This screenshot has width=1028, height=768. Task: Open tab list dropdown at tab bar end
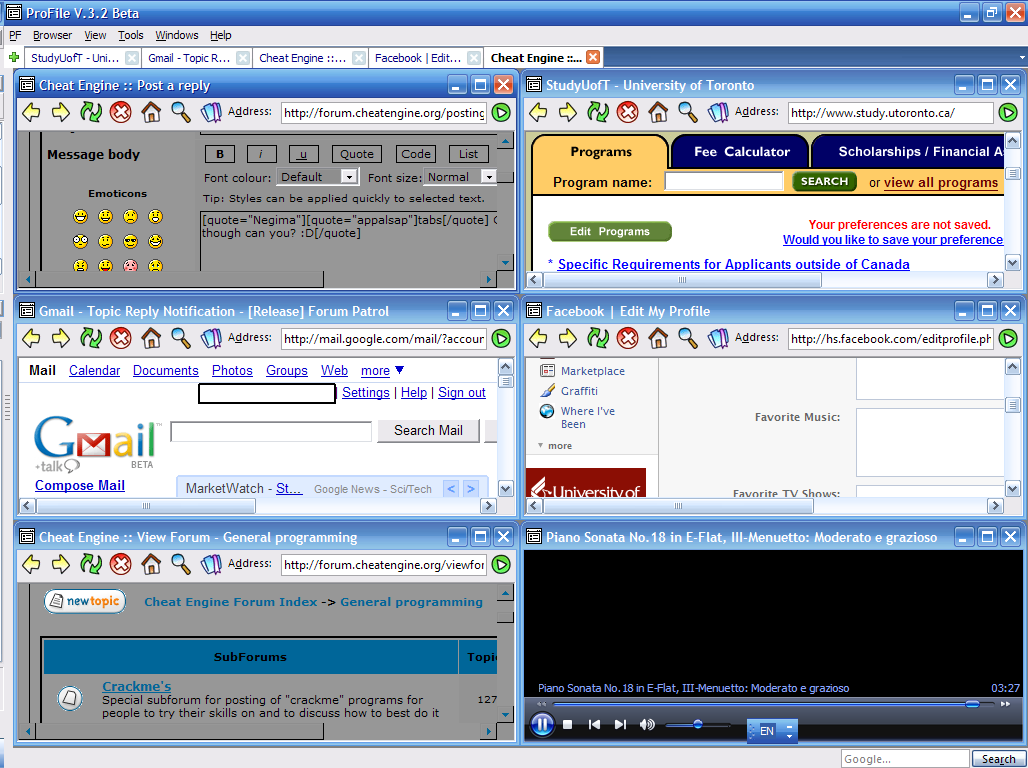tap(1022, 58)
